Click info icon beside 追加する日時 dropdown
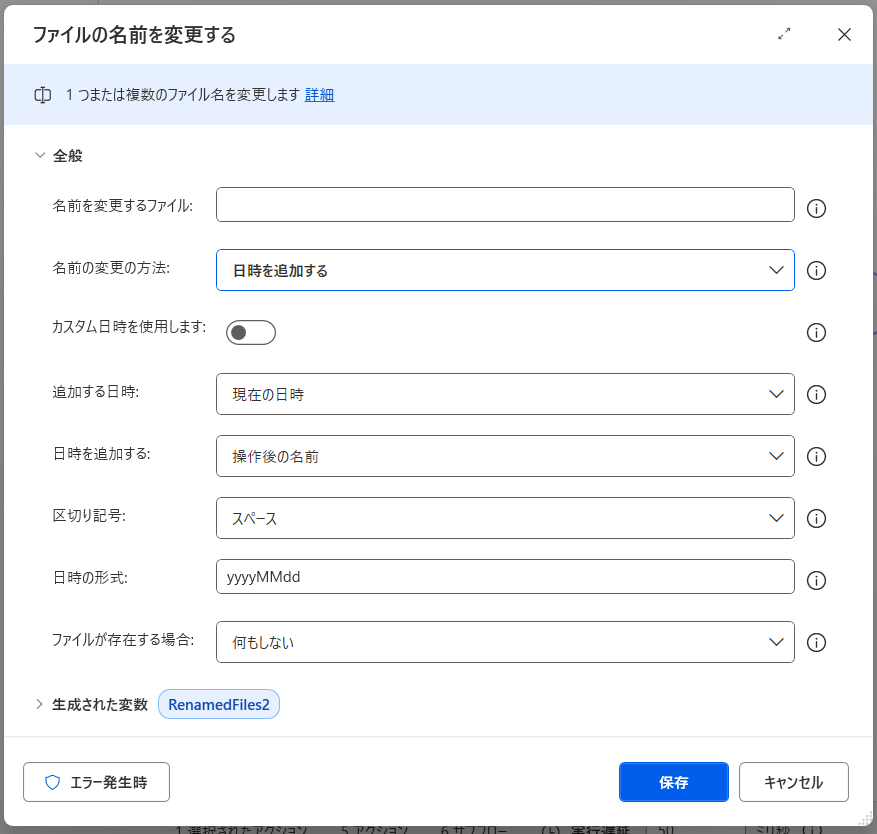The height and width of the screenshot is (834, 877). tap(816, 395)
